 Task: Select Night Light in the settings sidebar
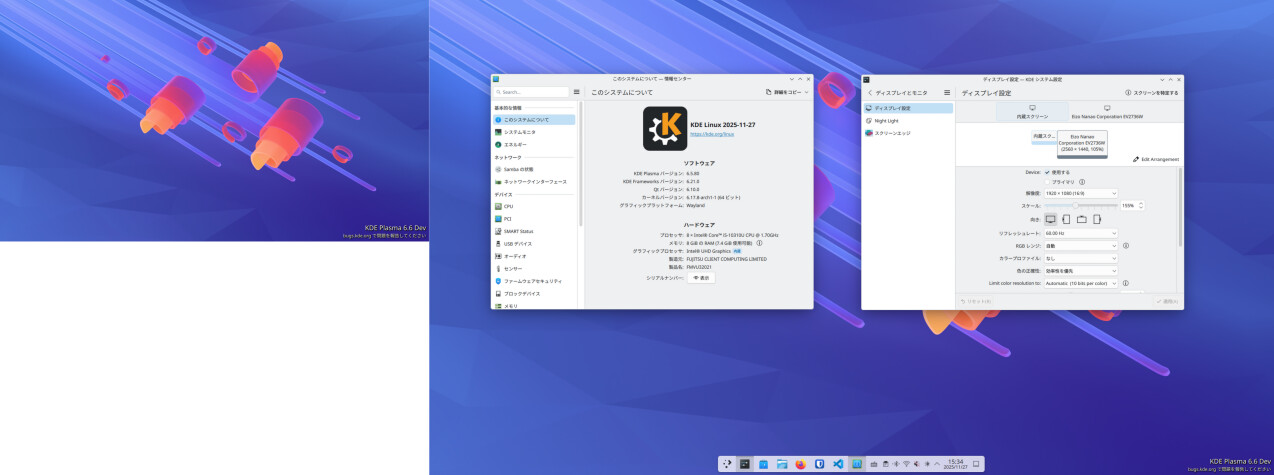tap(887, 120)
